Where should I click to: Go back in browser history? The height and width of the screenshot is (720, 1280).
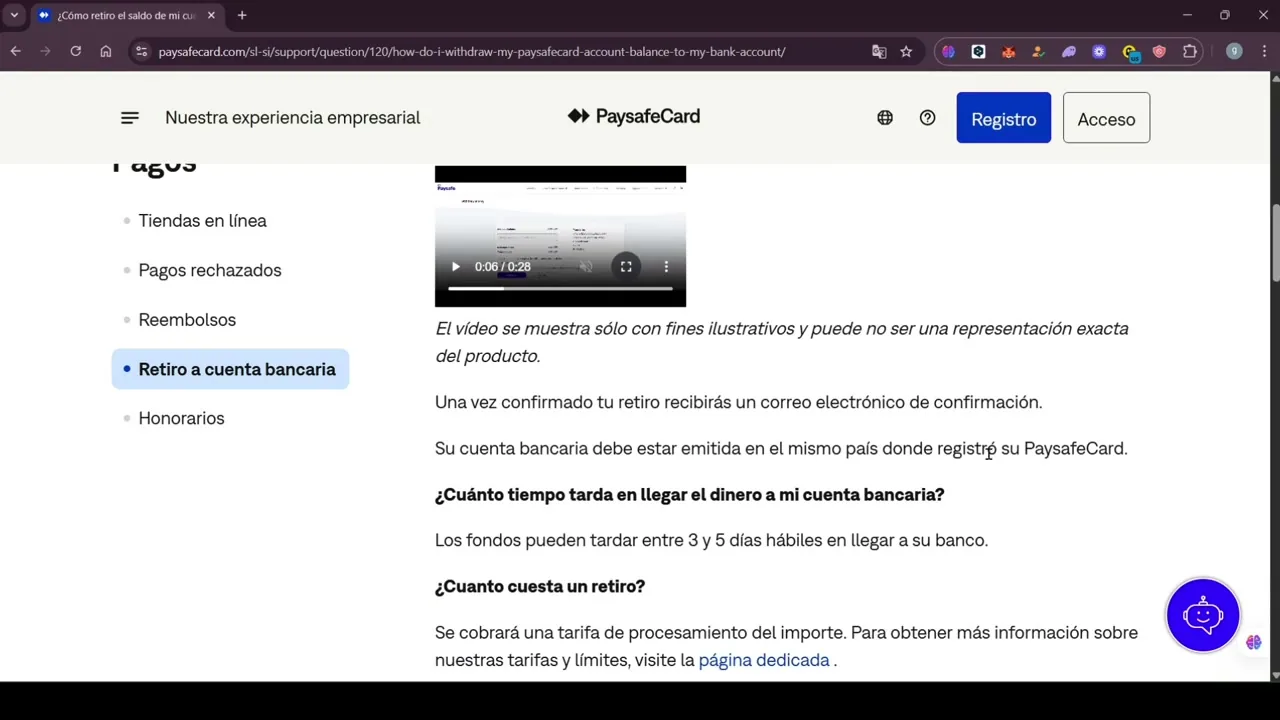[15, 51]
